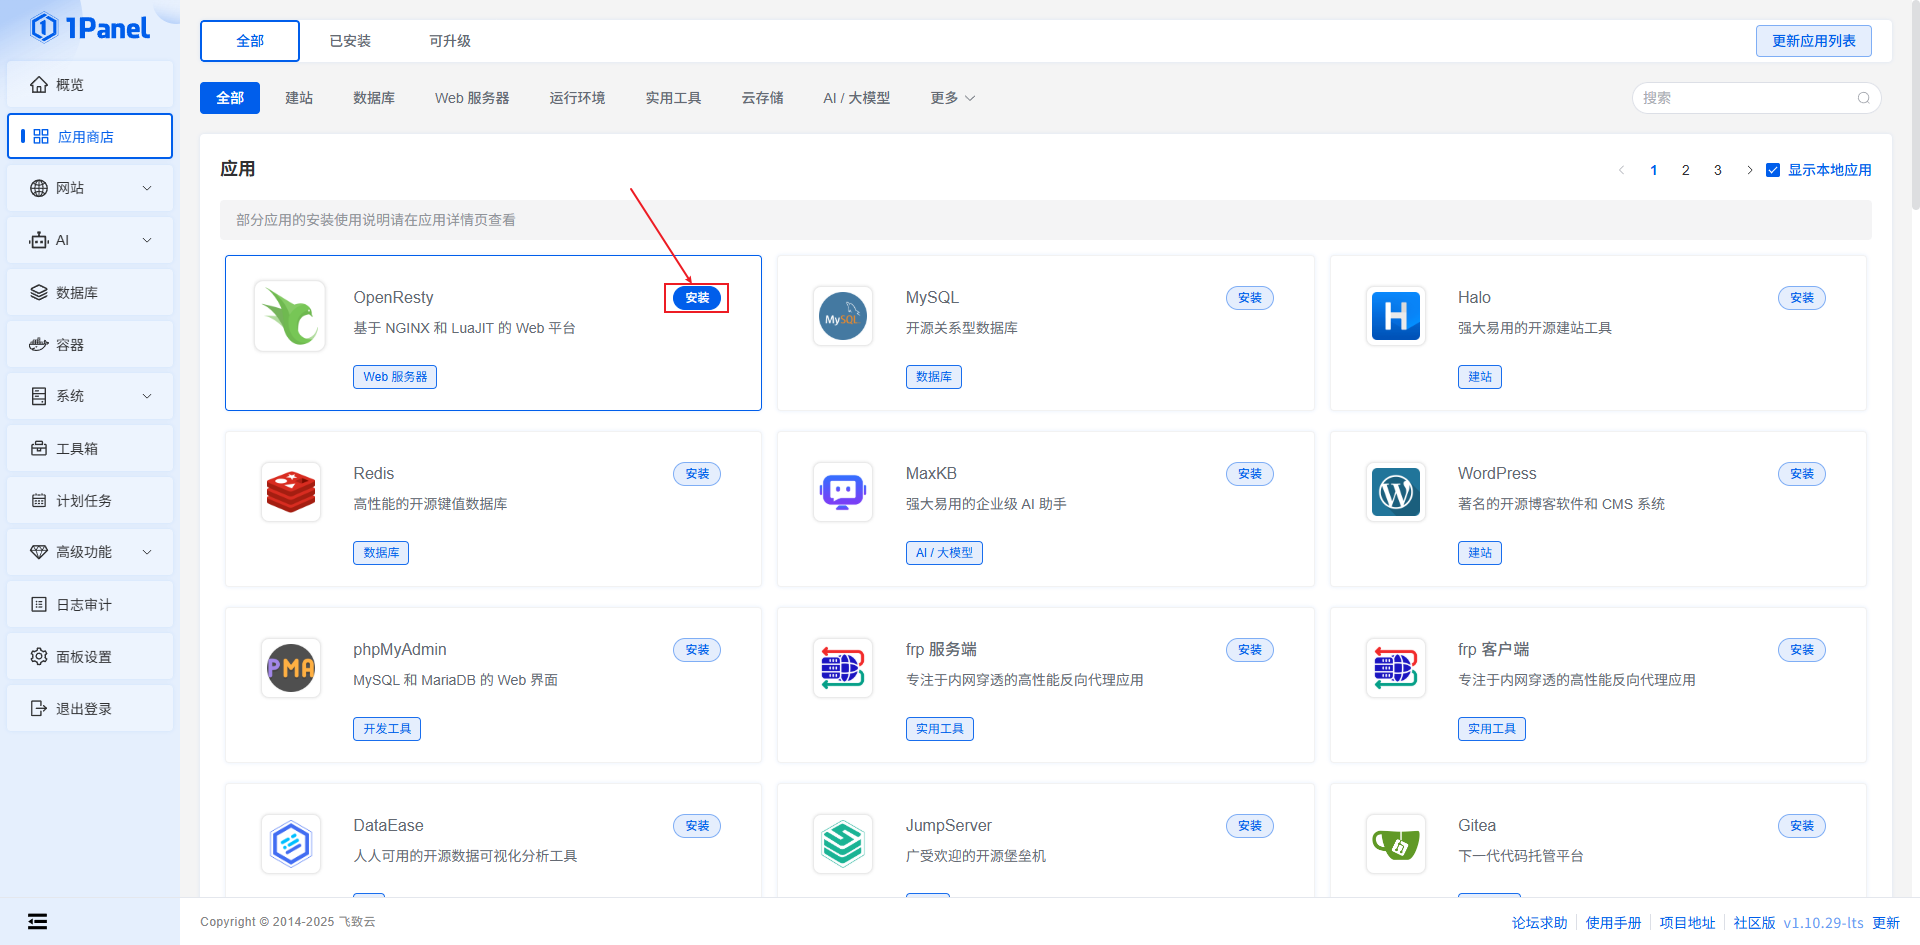Open the MaxKB app logo
Image resolution: width=1920 pixels, height=945 pixels.
(843, 492)
